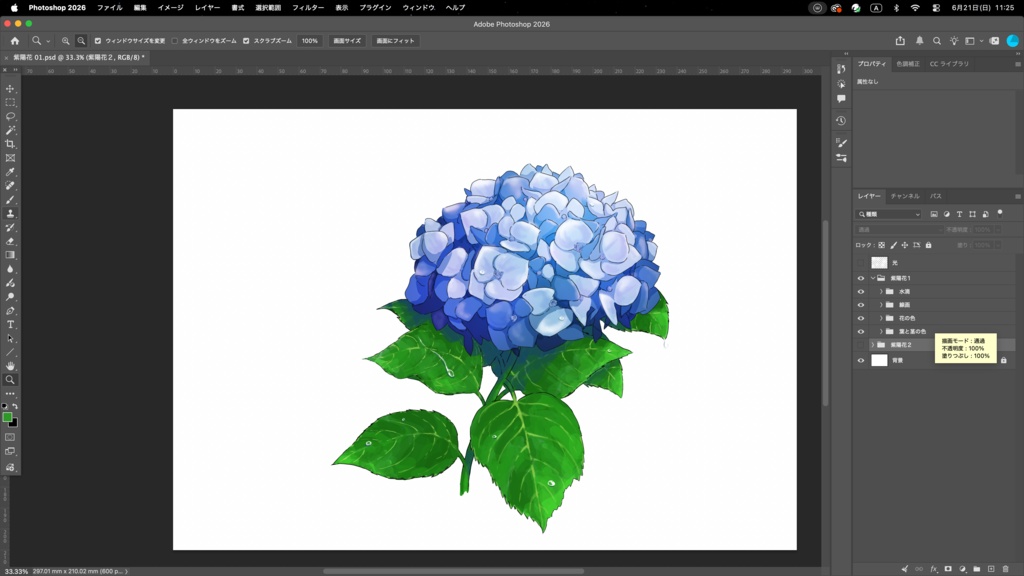1024x576 pixels.
Task: Select the Move tool
Action: (x=10, y=89)
